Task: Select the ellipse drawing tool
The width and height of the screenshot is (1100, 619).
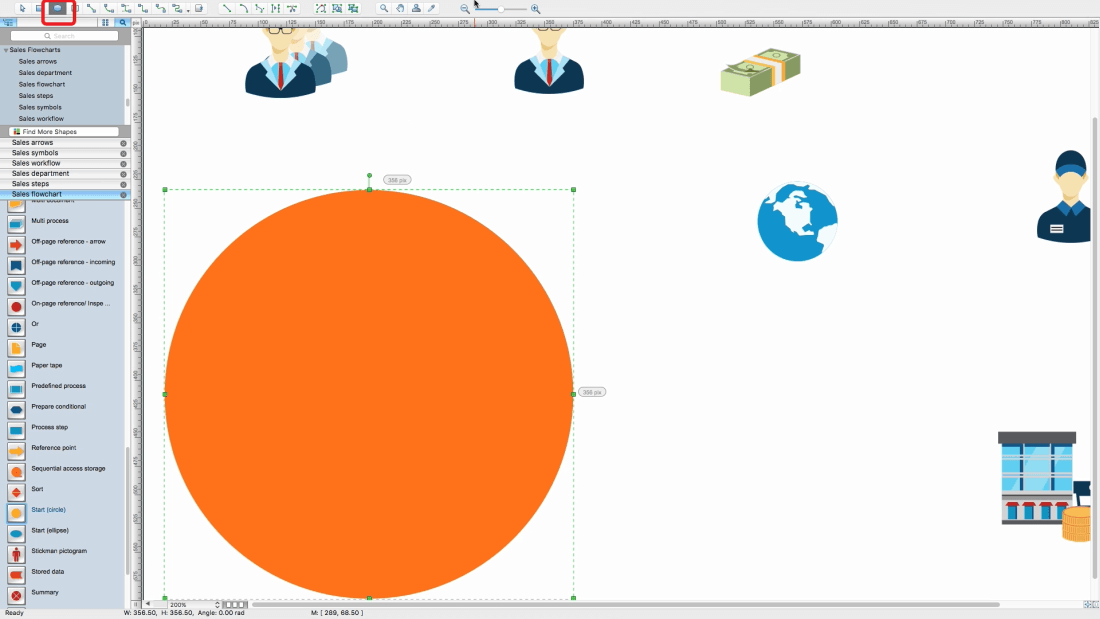Action: point(58,8)
